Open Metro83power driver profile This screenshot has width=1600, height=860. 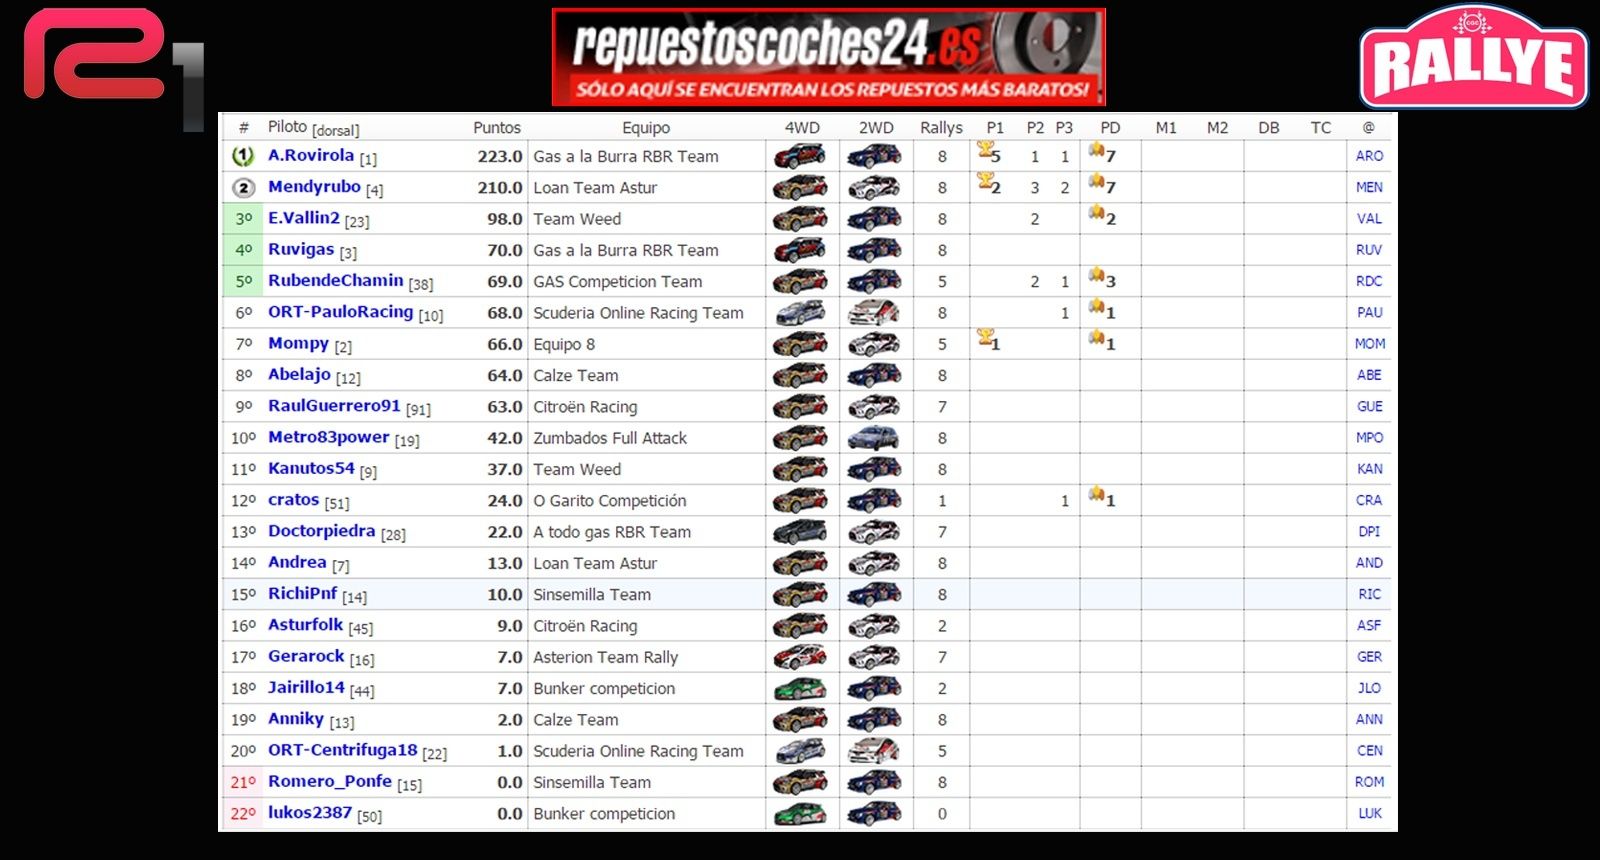(329, 437)
